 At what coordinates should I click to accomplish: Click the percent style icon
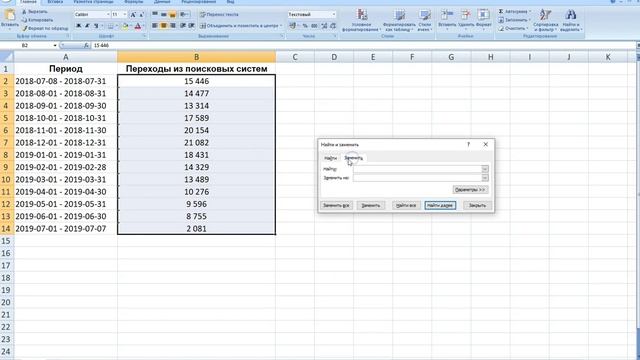[305, 26]
